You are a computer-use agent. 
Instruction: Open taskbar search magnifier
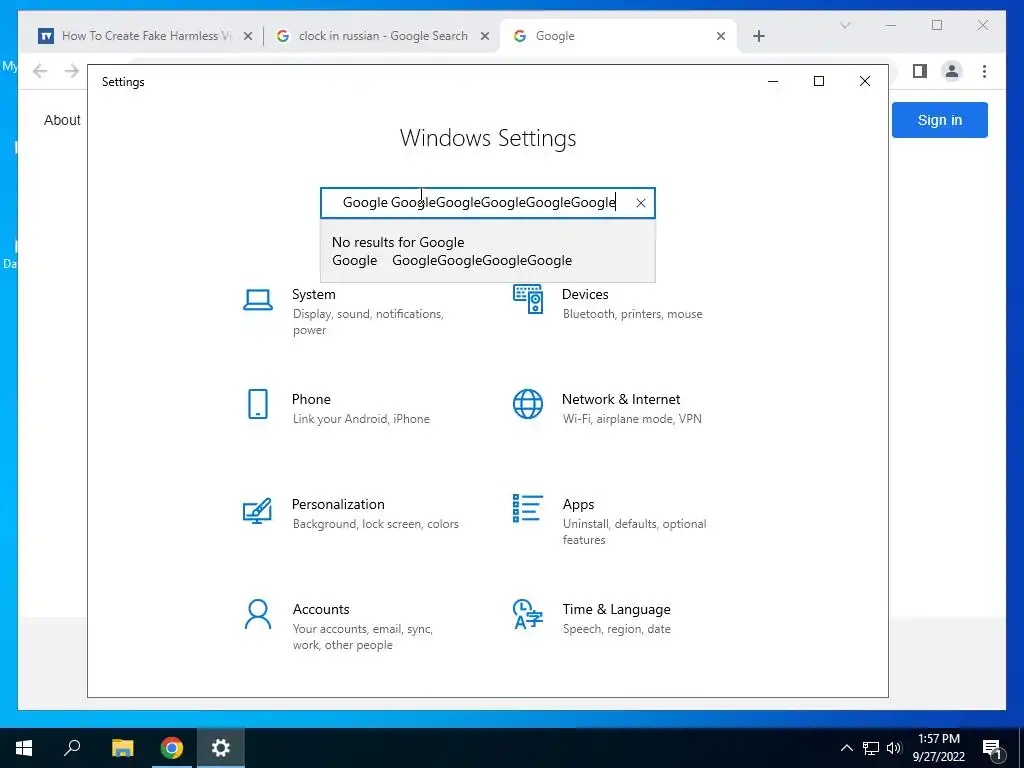click(x=72, y=748)
